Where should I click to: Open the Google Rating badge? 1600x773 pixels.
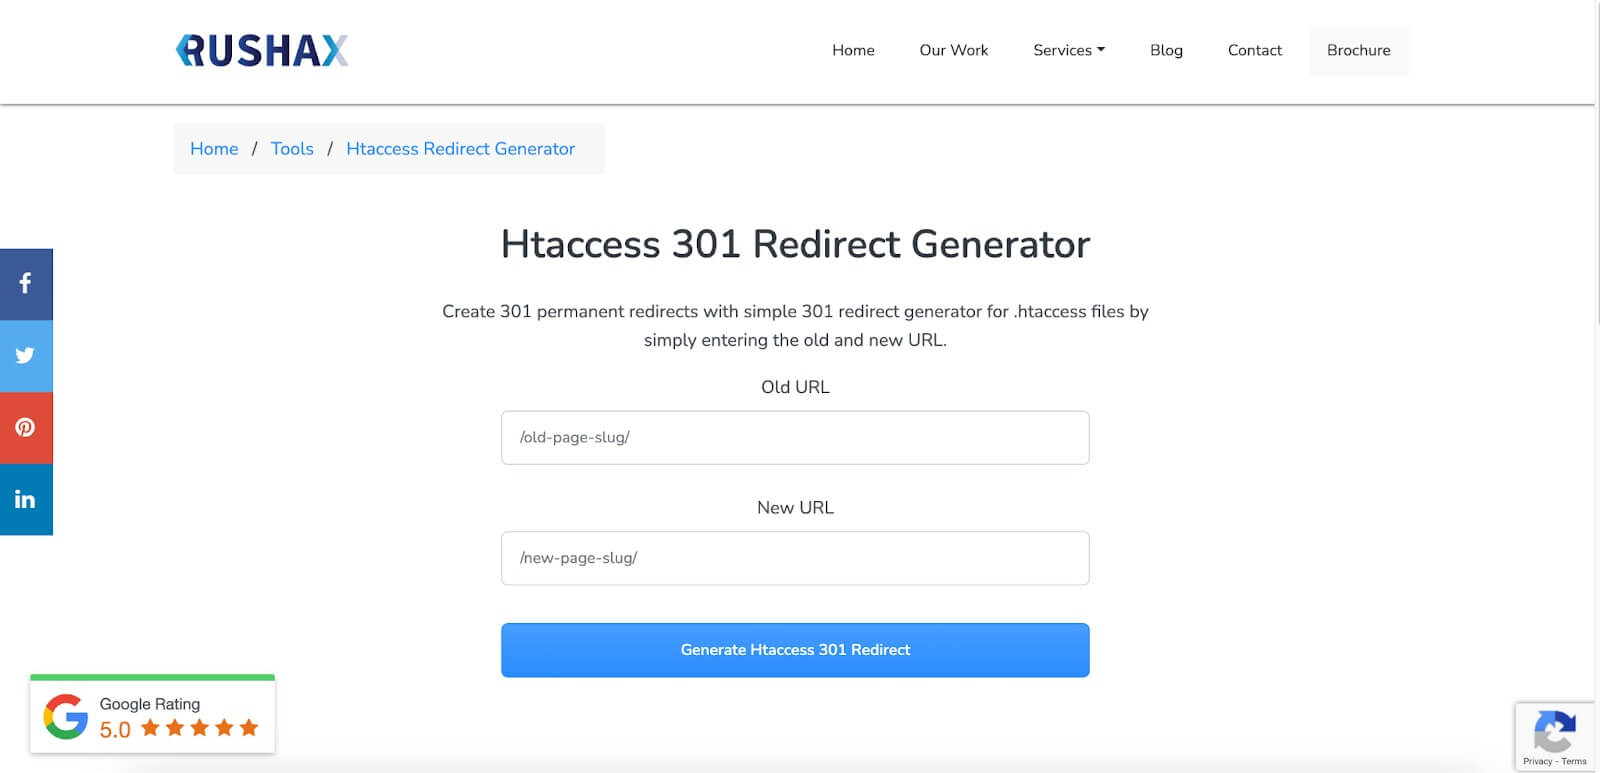152,715
